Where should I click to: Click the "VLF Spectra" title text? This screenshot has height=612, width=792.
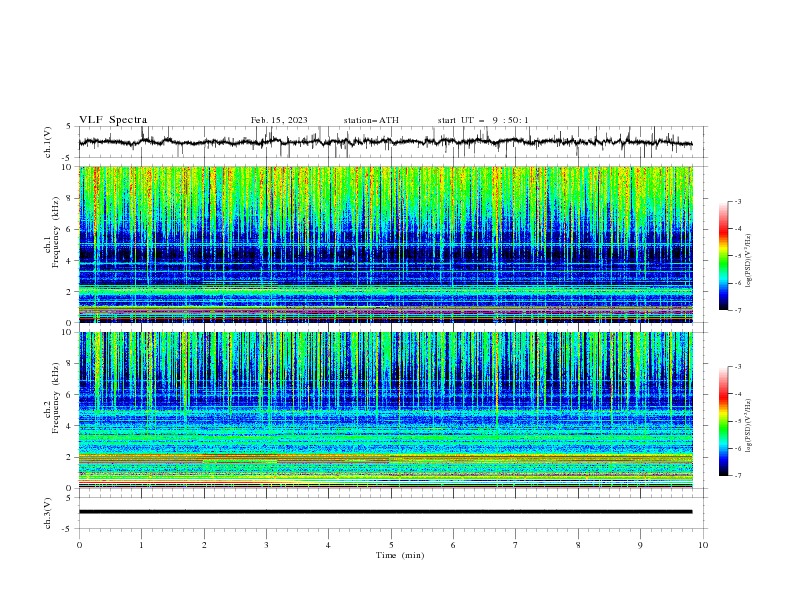coord(113,120)
